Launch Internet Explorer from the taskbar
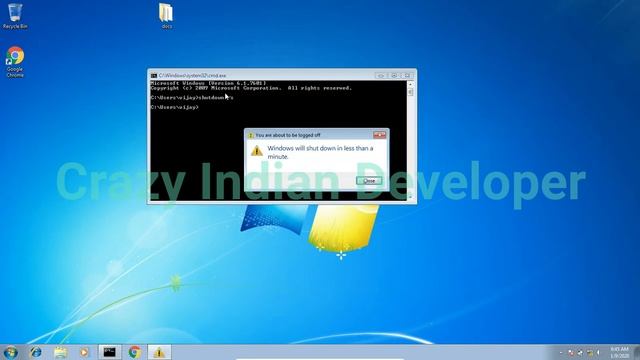The image size is (640, 360). point(36,352)
